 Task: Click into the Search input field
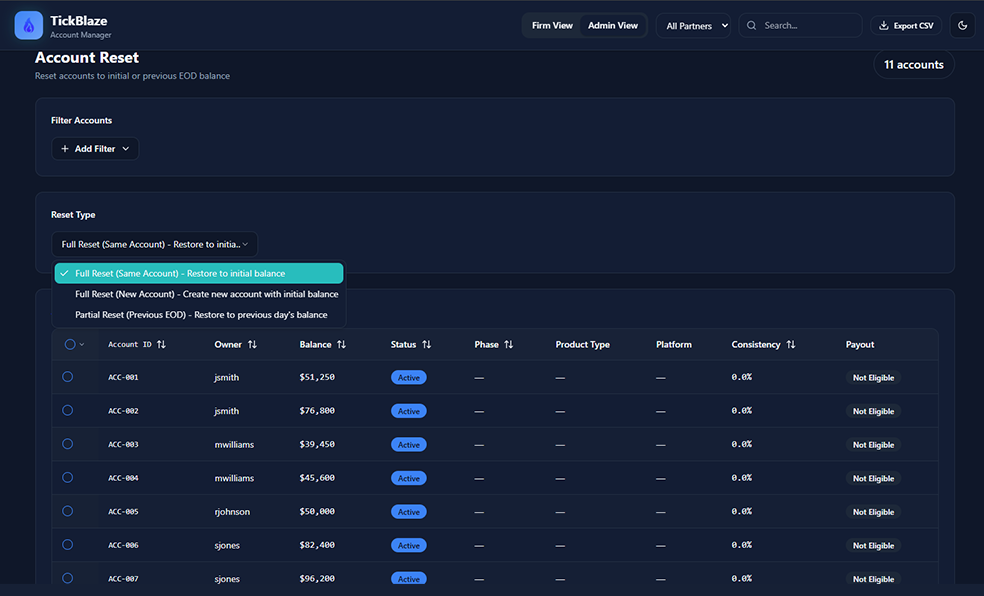808,25
